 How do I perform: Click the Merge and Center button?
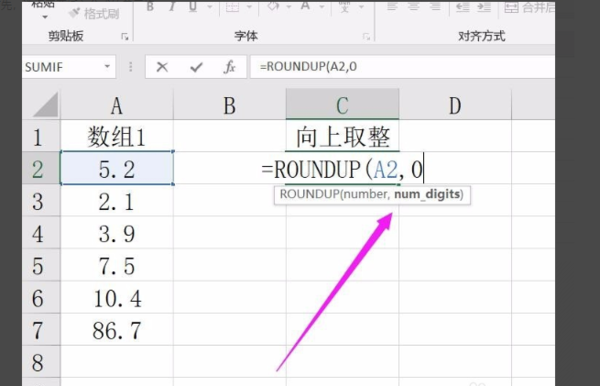[529, 7]
